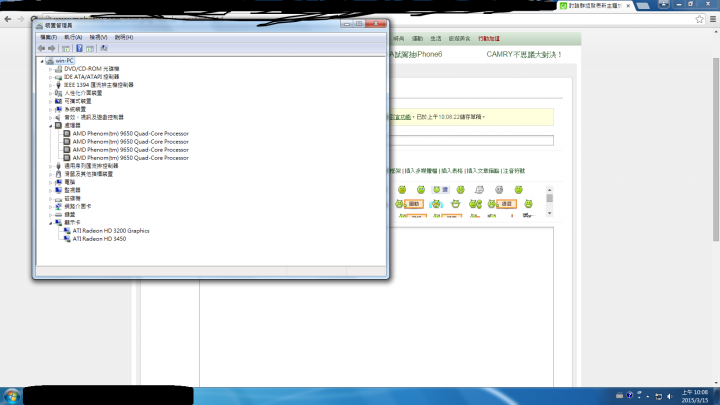The height and width of the screenshot is (405, 720).
Task: Select ATI Radeon HD 3450
Action: [99, 239]
